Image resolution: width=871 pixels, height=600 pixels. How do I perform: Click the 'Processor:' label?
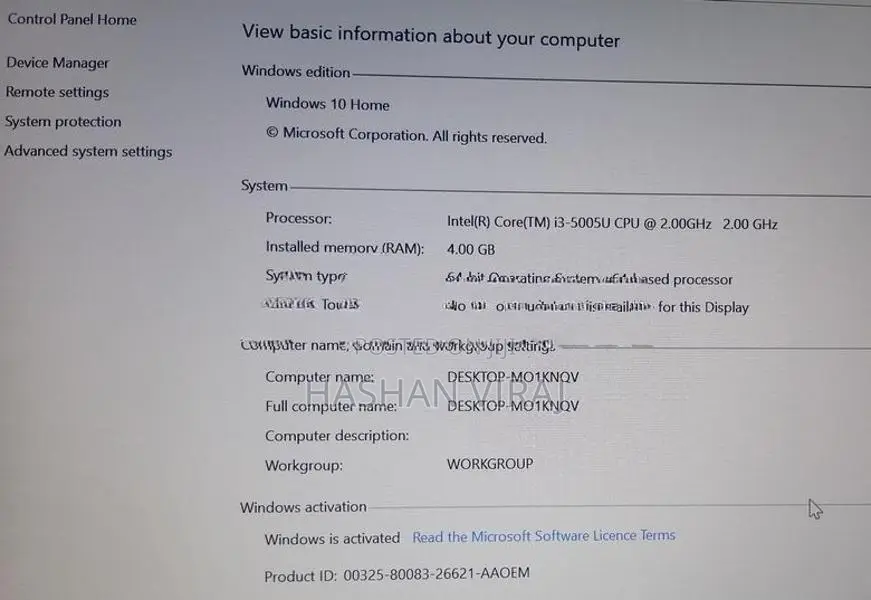(x=299, y=218)
